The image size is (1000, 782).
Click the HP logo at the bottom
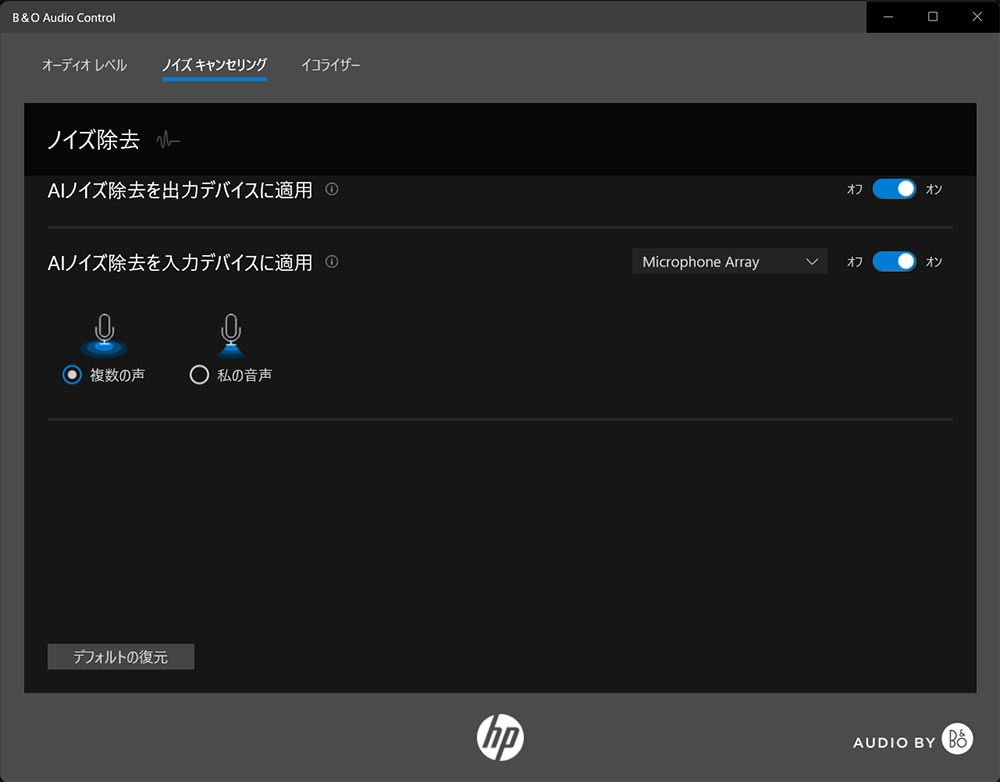pyautogui.click(x=500, y=738)
